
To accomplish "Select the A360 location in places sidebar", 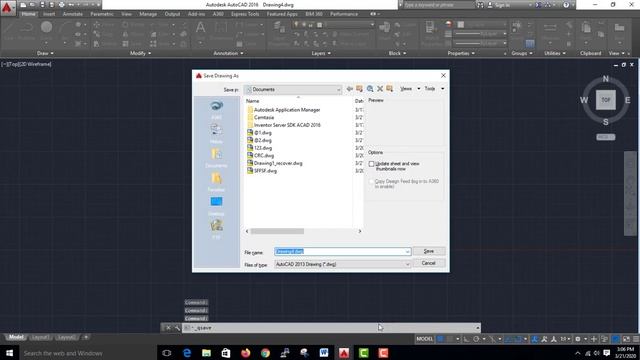I will click(216, 109).
